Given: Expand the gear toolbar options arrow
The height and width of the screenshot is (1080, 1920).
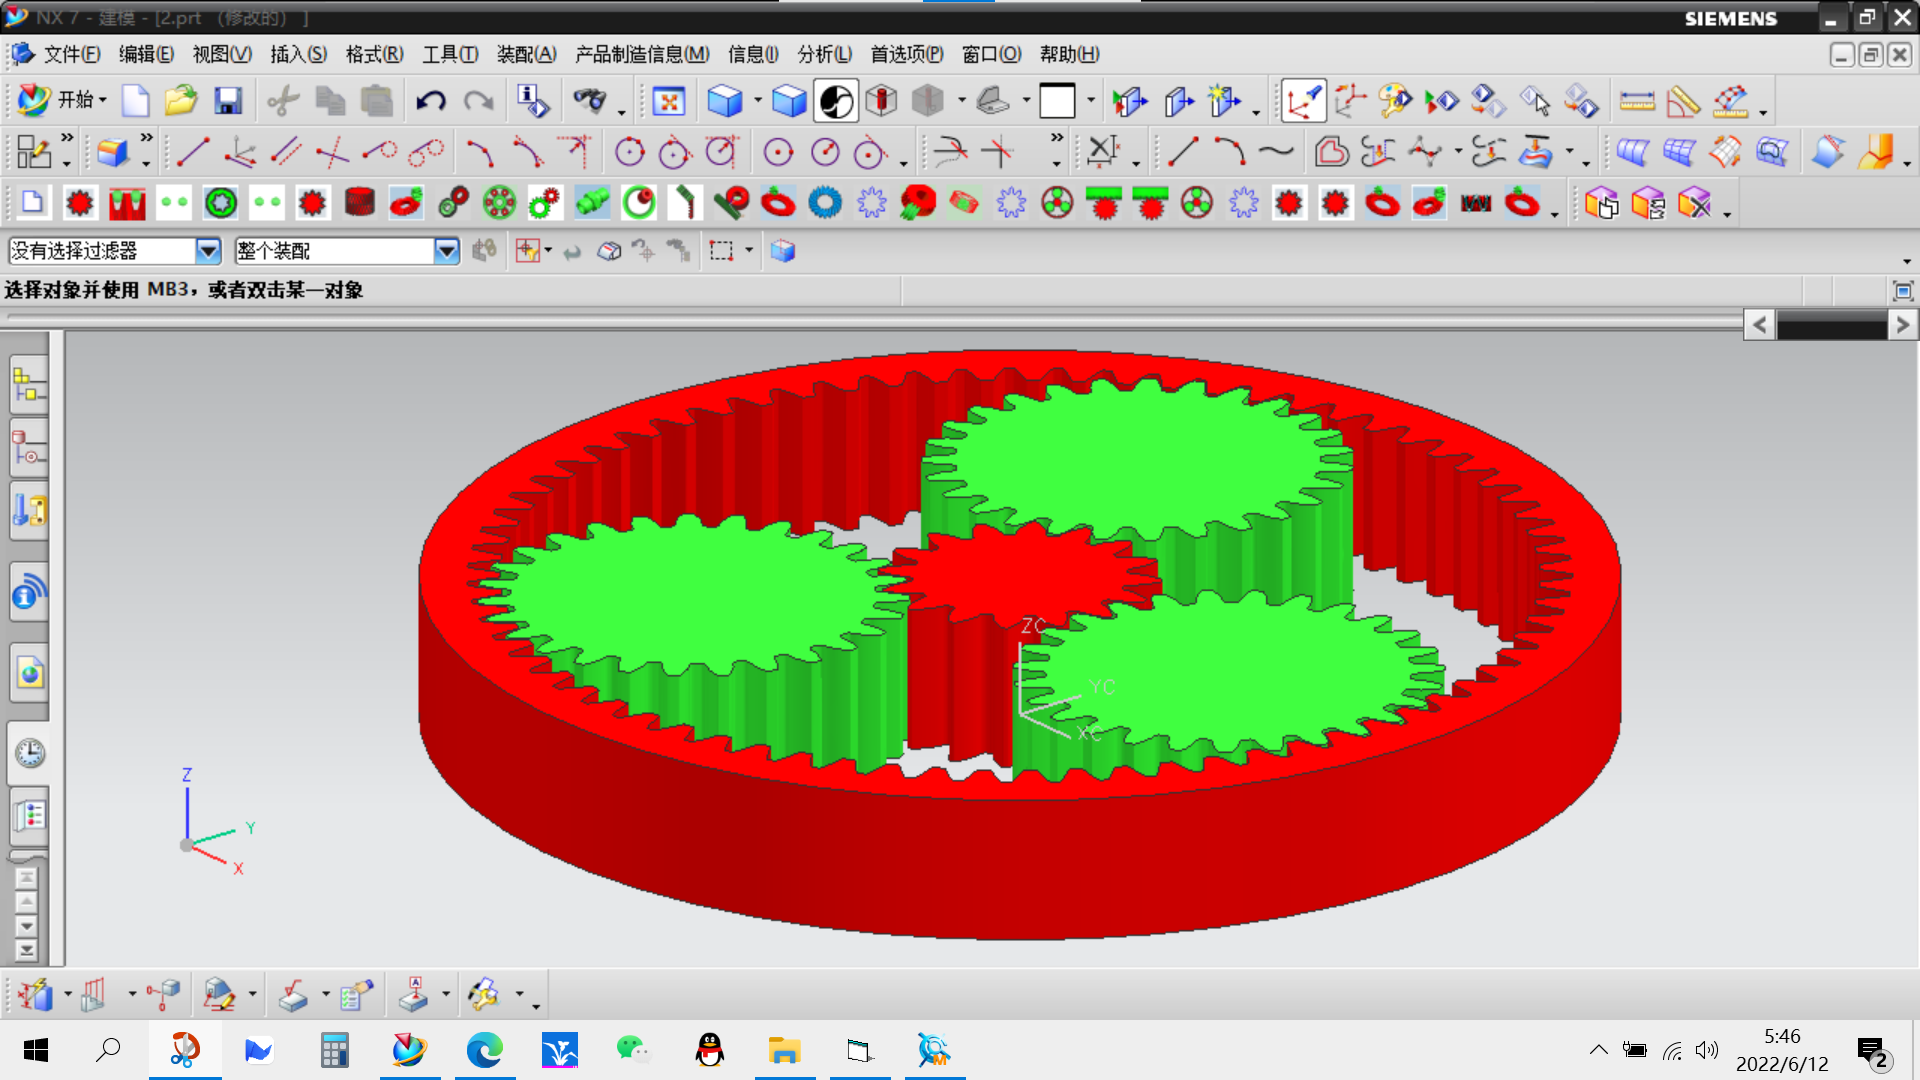Looking at the screenshot, I should (1554, 213).
